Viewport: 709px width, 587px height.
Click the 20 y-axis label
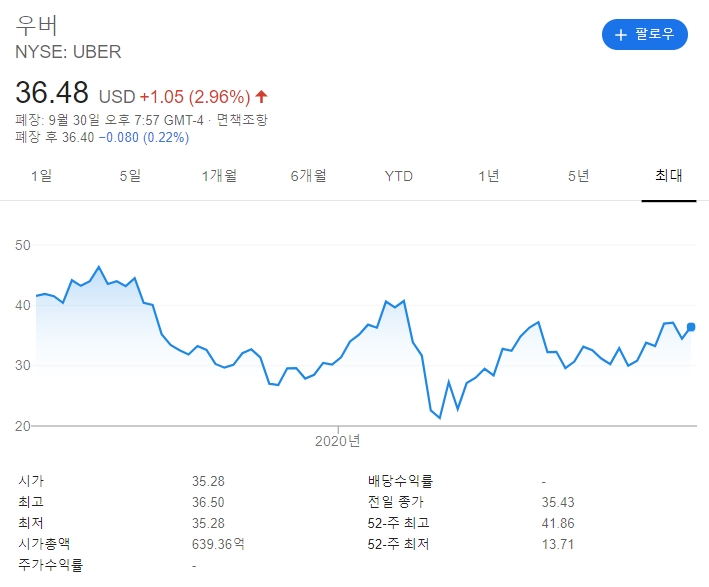coord(23,426)
